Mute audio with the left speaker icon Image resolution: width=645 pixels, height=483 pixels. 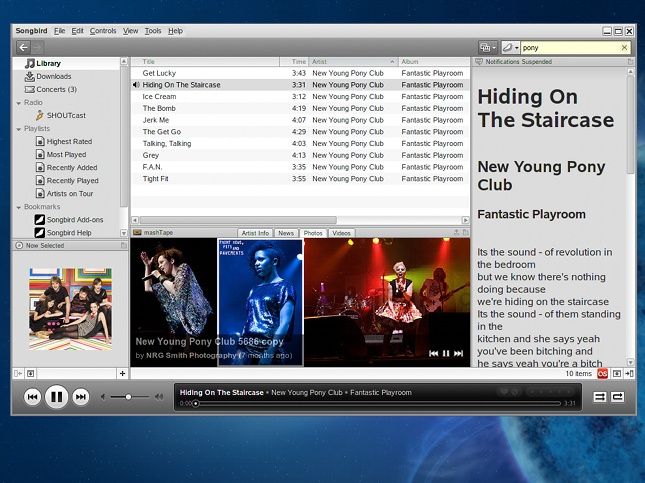pos(103,397)
